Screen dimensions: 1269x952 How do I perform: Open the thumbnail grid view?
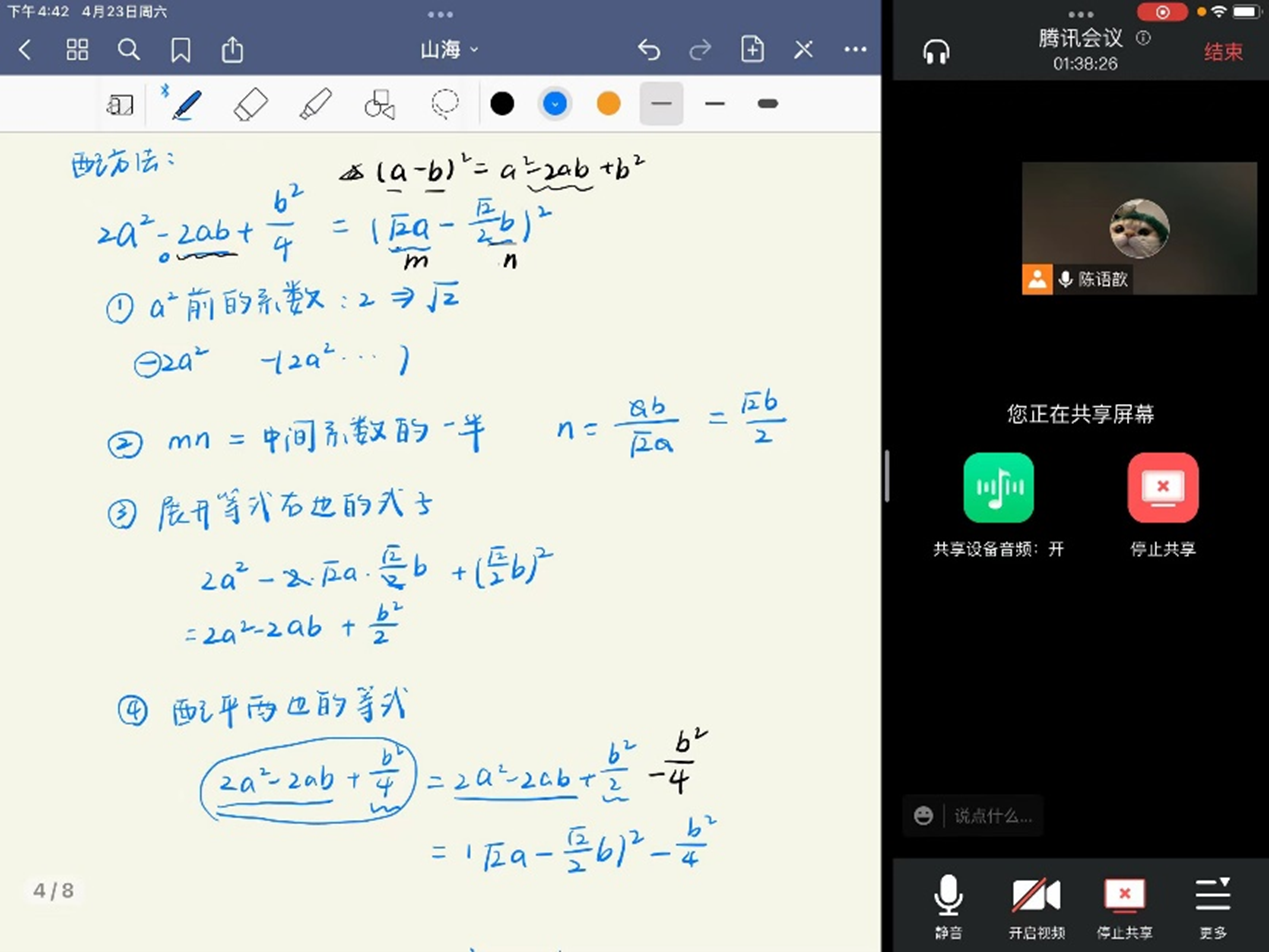coord(77,50)
